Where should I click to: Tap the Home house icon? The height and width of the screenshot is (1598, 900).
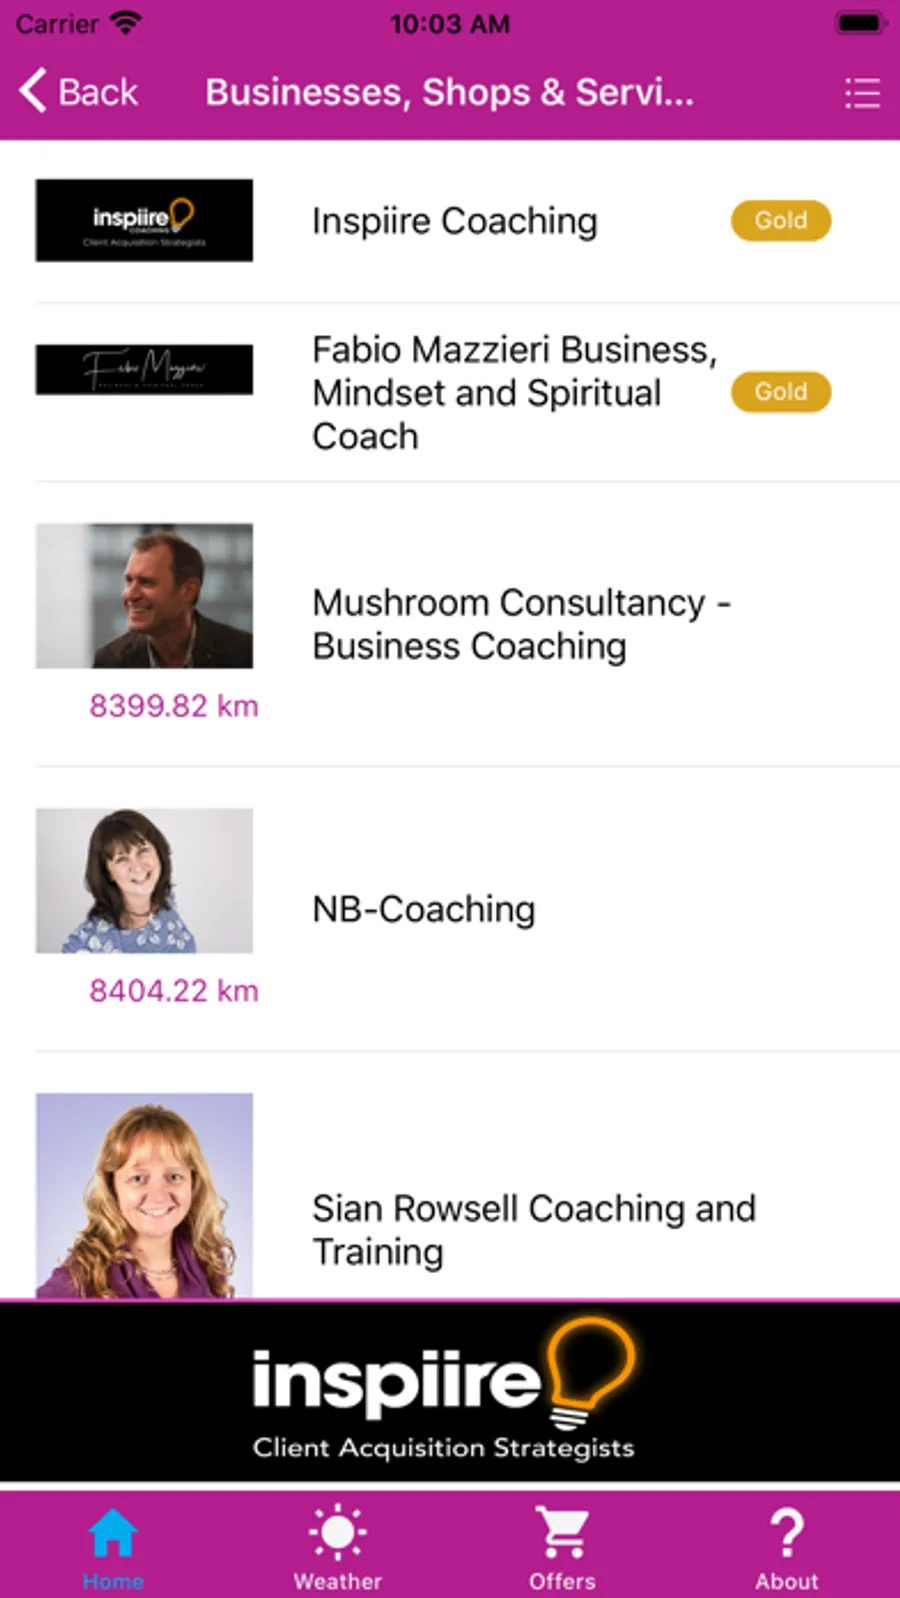pos(113,1533)
